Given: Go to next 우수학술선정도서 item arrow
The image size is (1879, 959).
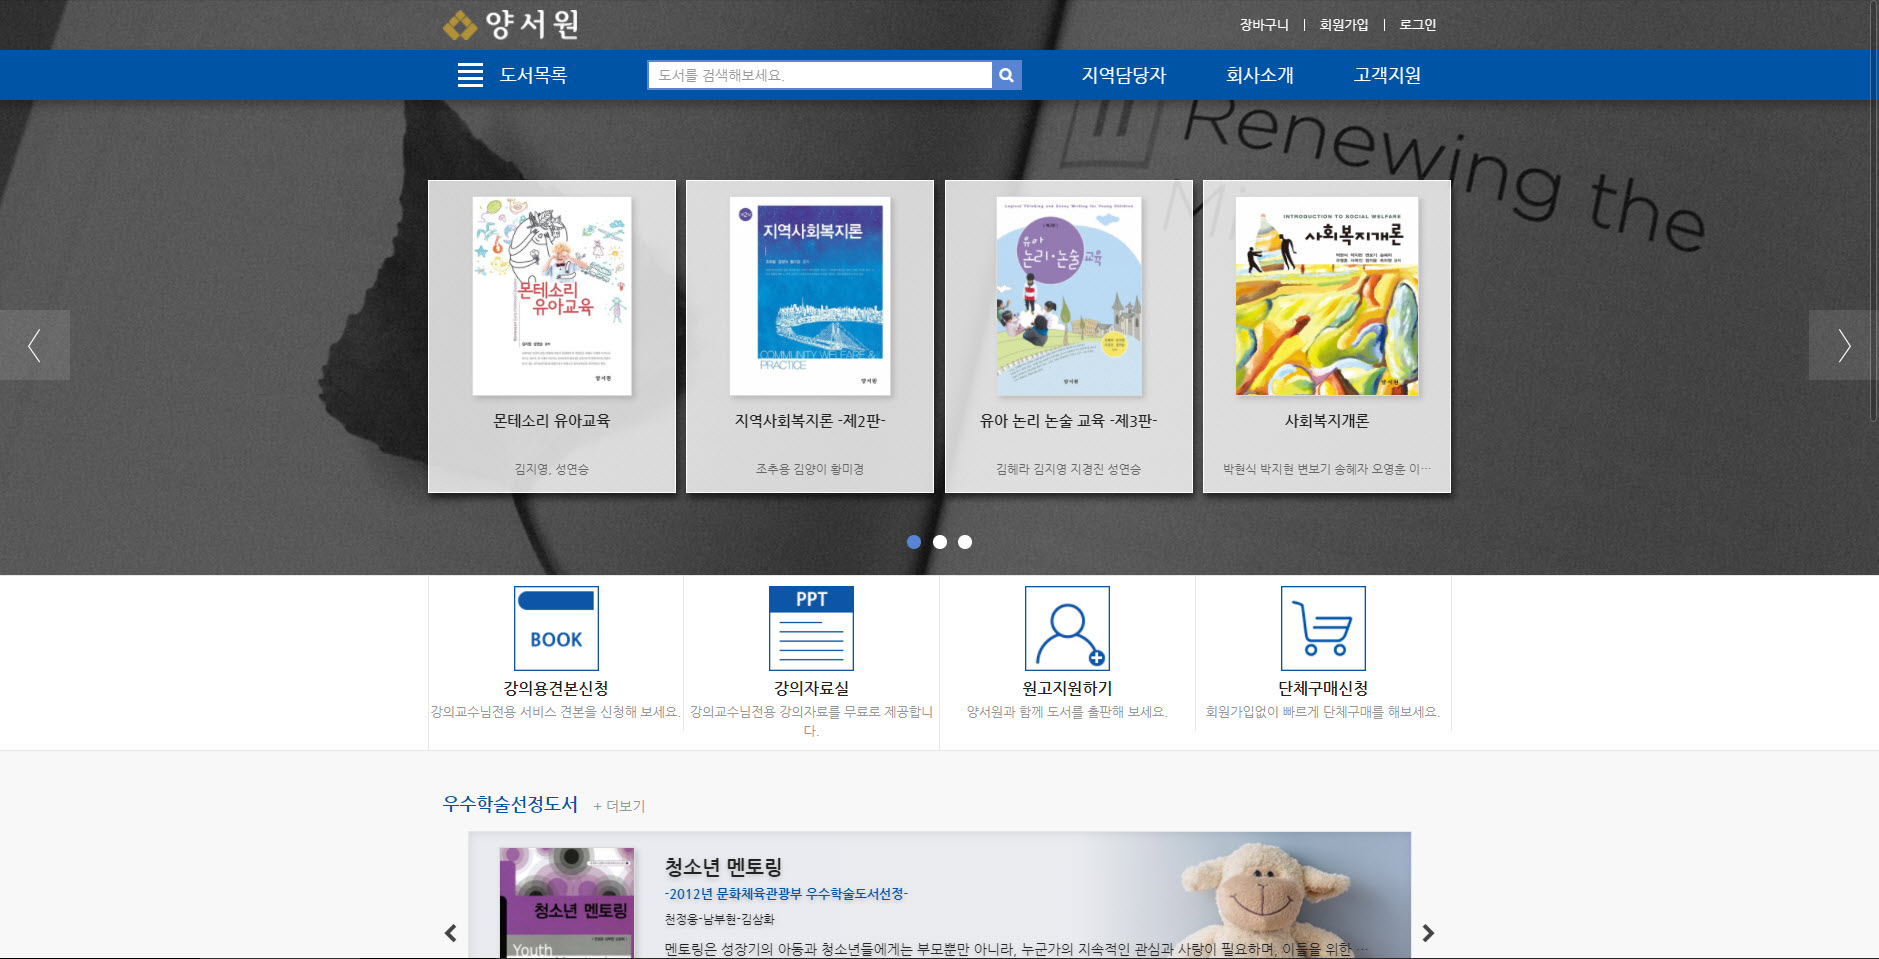Looking at the screenshot, I should 1428,933.
